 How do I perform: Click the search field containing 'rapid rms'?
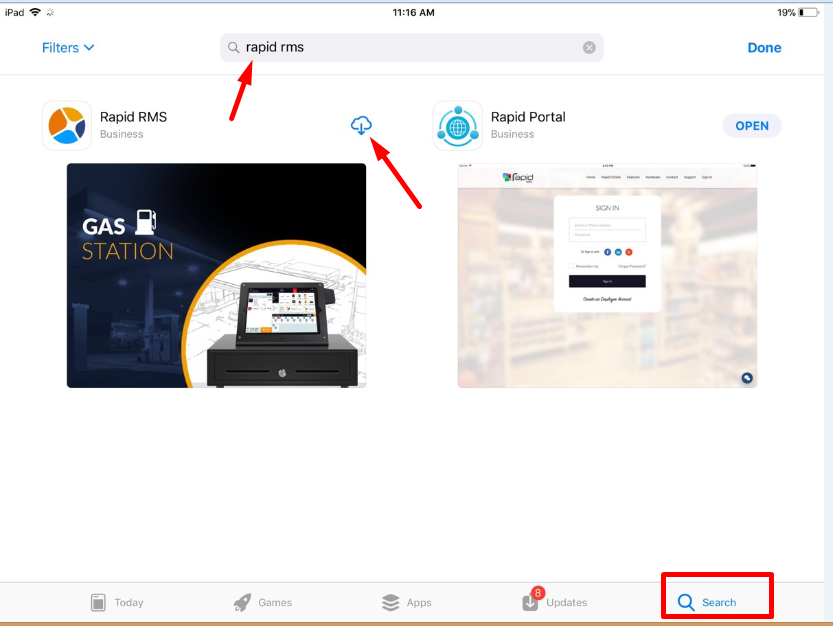tap(410, 48)
